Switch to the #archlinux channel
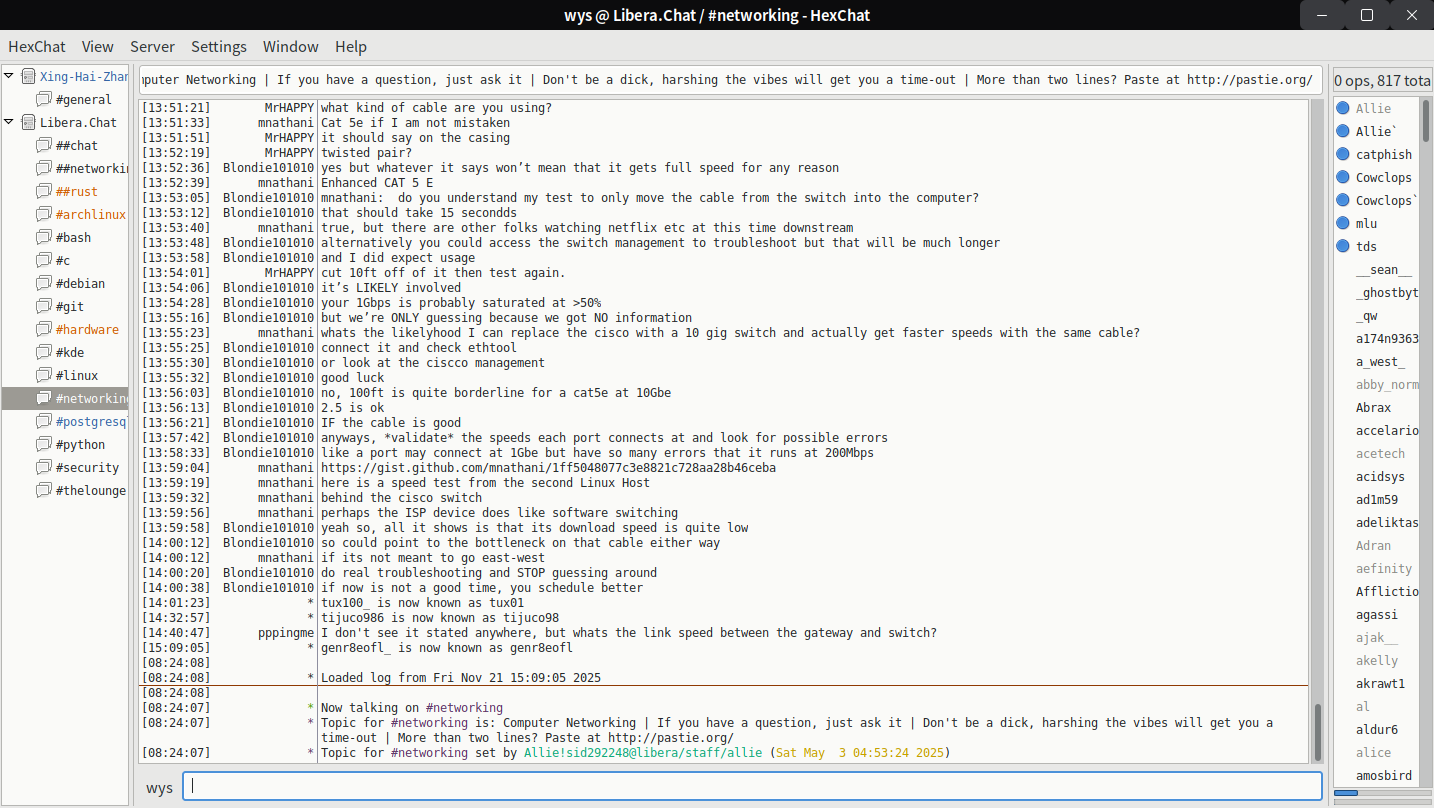Image resolution: width=1434 pixels, height=808 pixels. click(x=91, y=214)
